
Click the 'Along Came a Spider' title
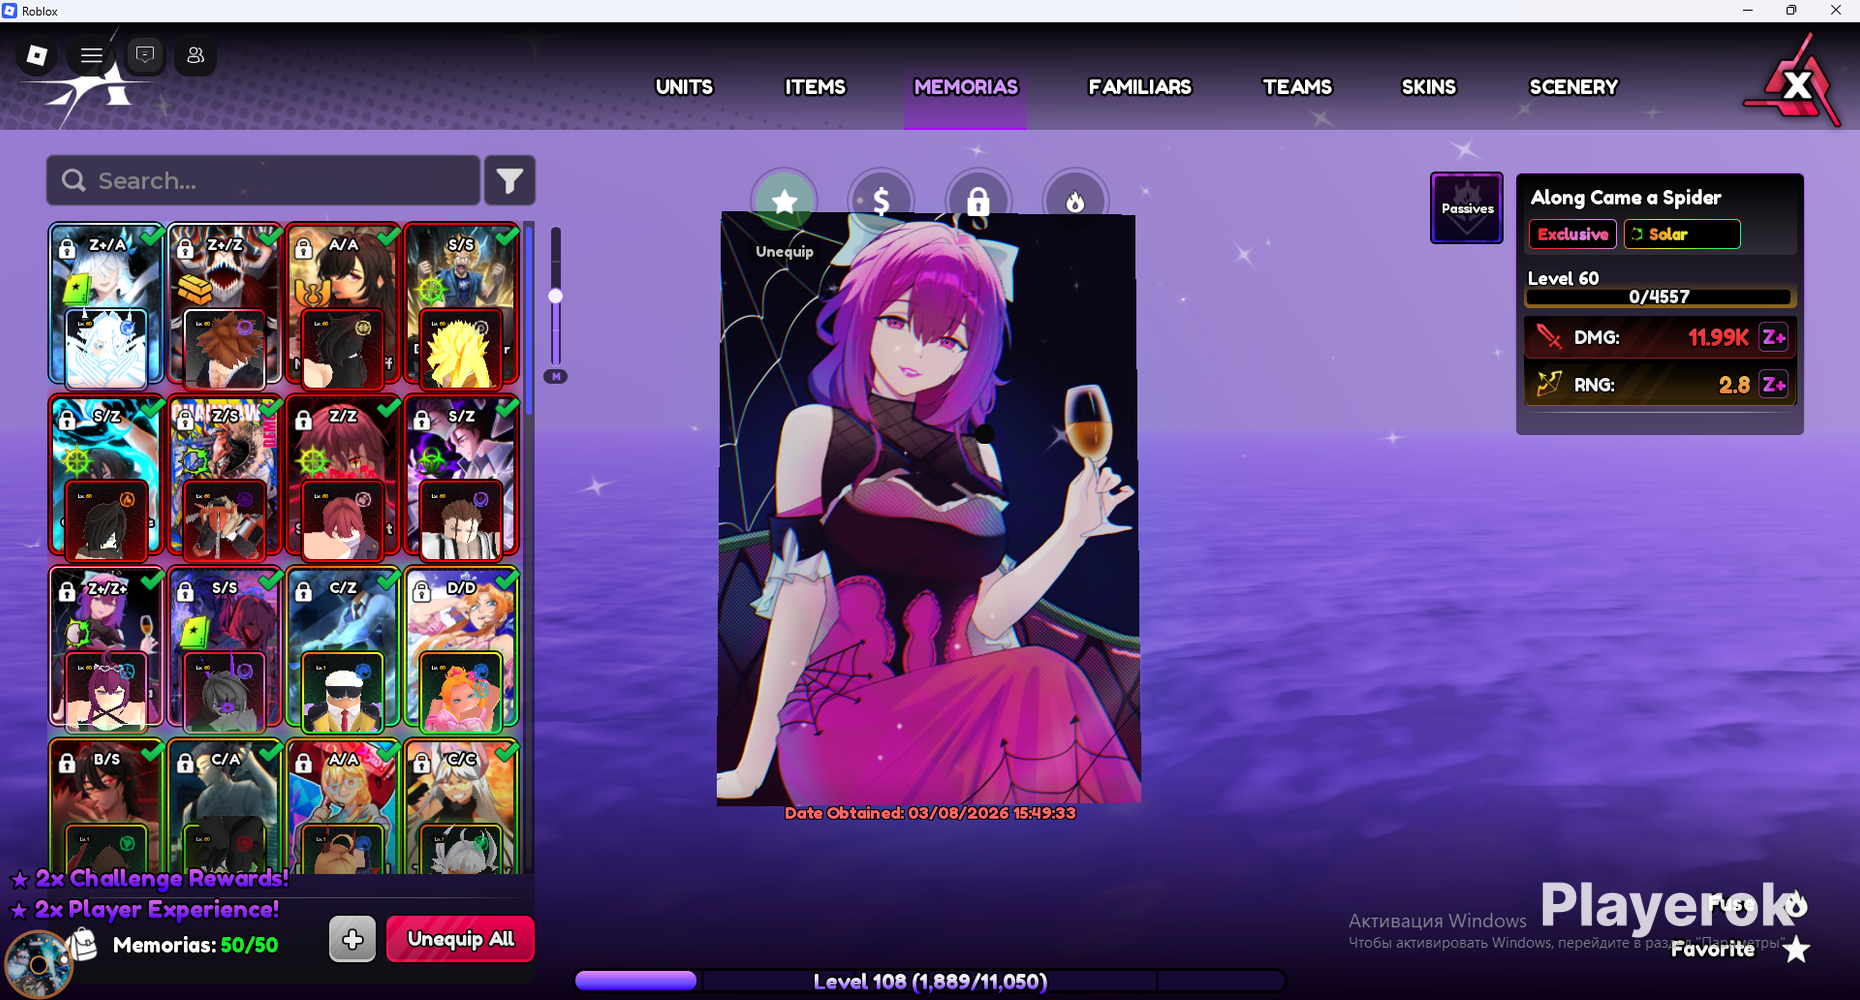click(x=1626, y=197)
